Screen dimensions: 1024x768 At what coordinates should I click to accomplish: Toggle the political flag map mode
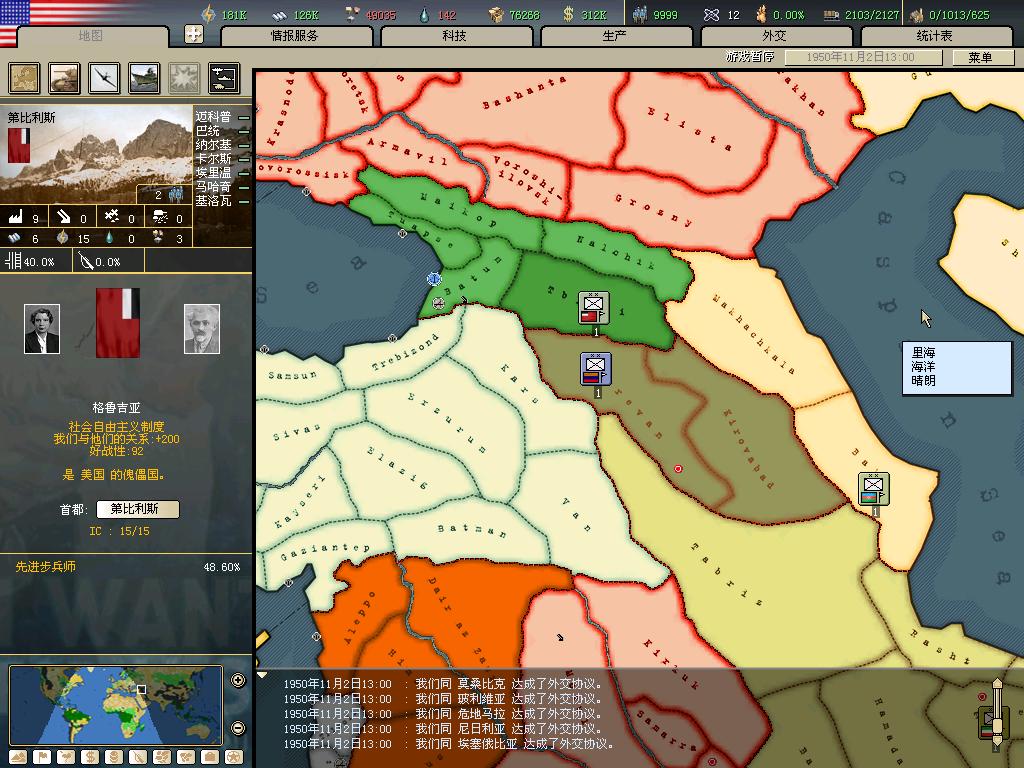pyautogui.click(x=42, y=757)
